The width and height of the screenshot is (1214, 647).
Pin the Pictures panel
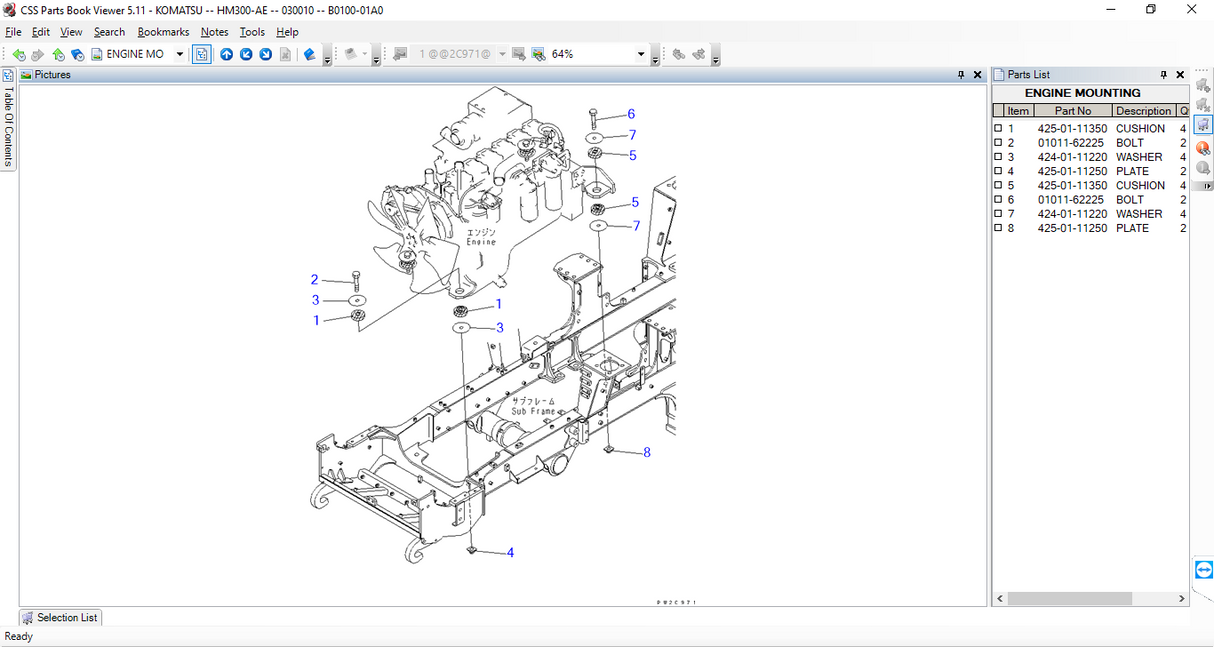(961, 75)
